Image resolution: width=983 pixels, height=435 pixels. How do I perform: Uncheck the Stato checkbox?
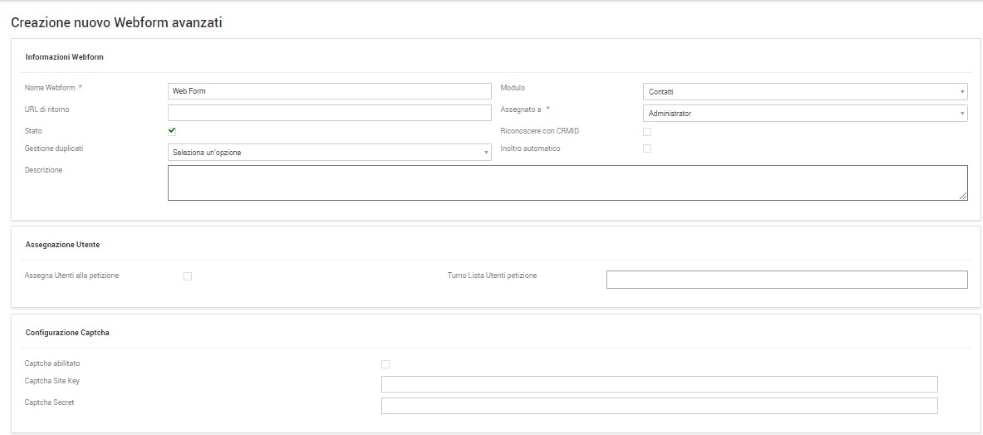tap(172, 130)
